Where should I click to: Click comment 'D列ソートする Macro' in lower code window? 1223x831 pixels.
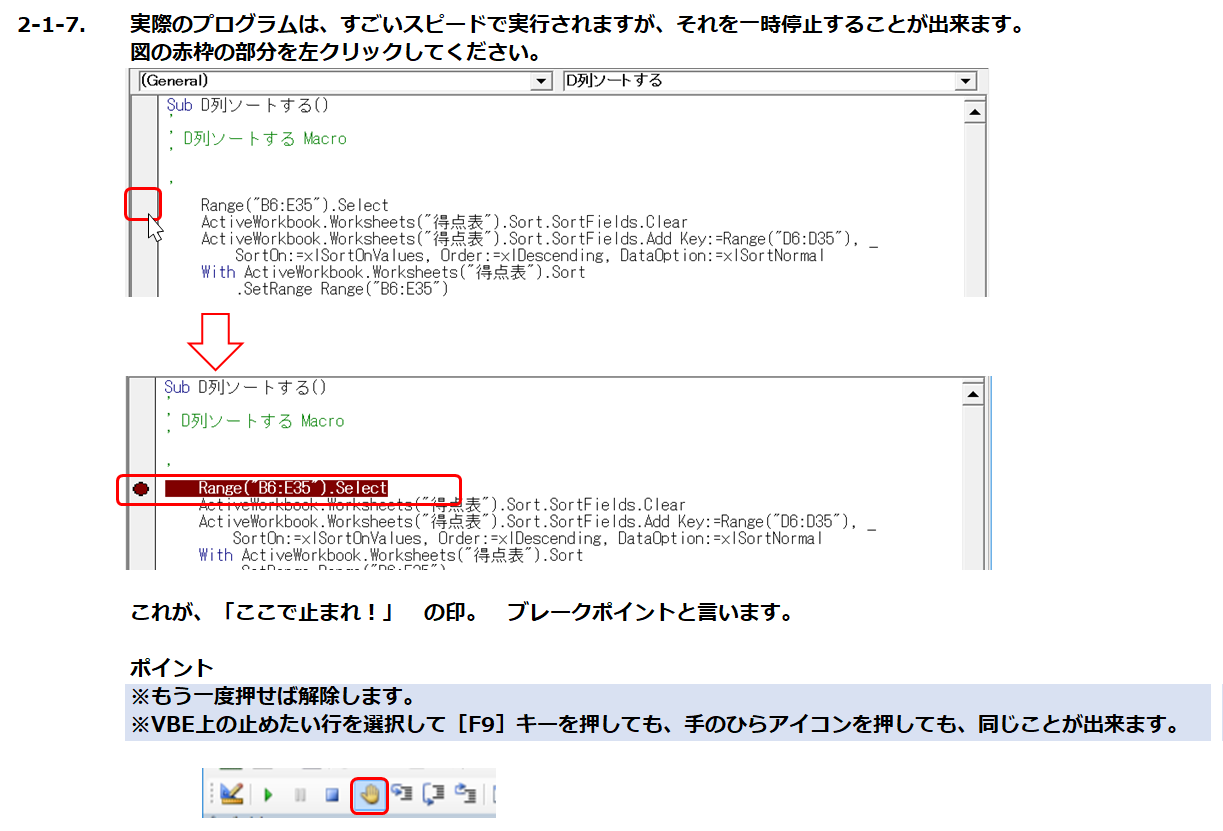(x=262, y=421)
